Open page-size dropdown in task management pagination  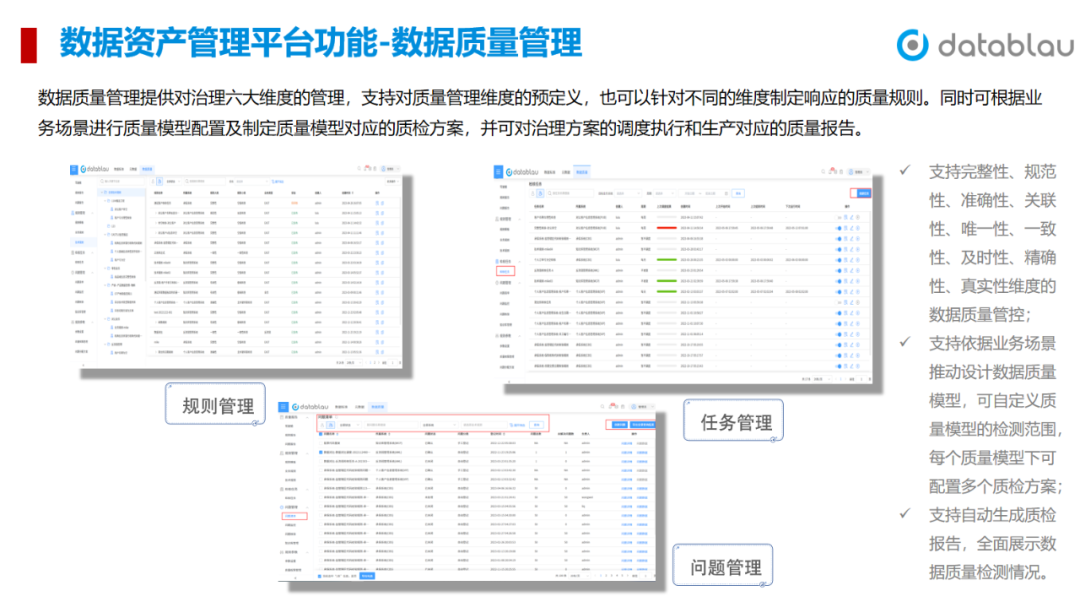[821, 379]
